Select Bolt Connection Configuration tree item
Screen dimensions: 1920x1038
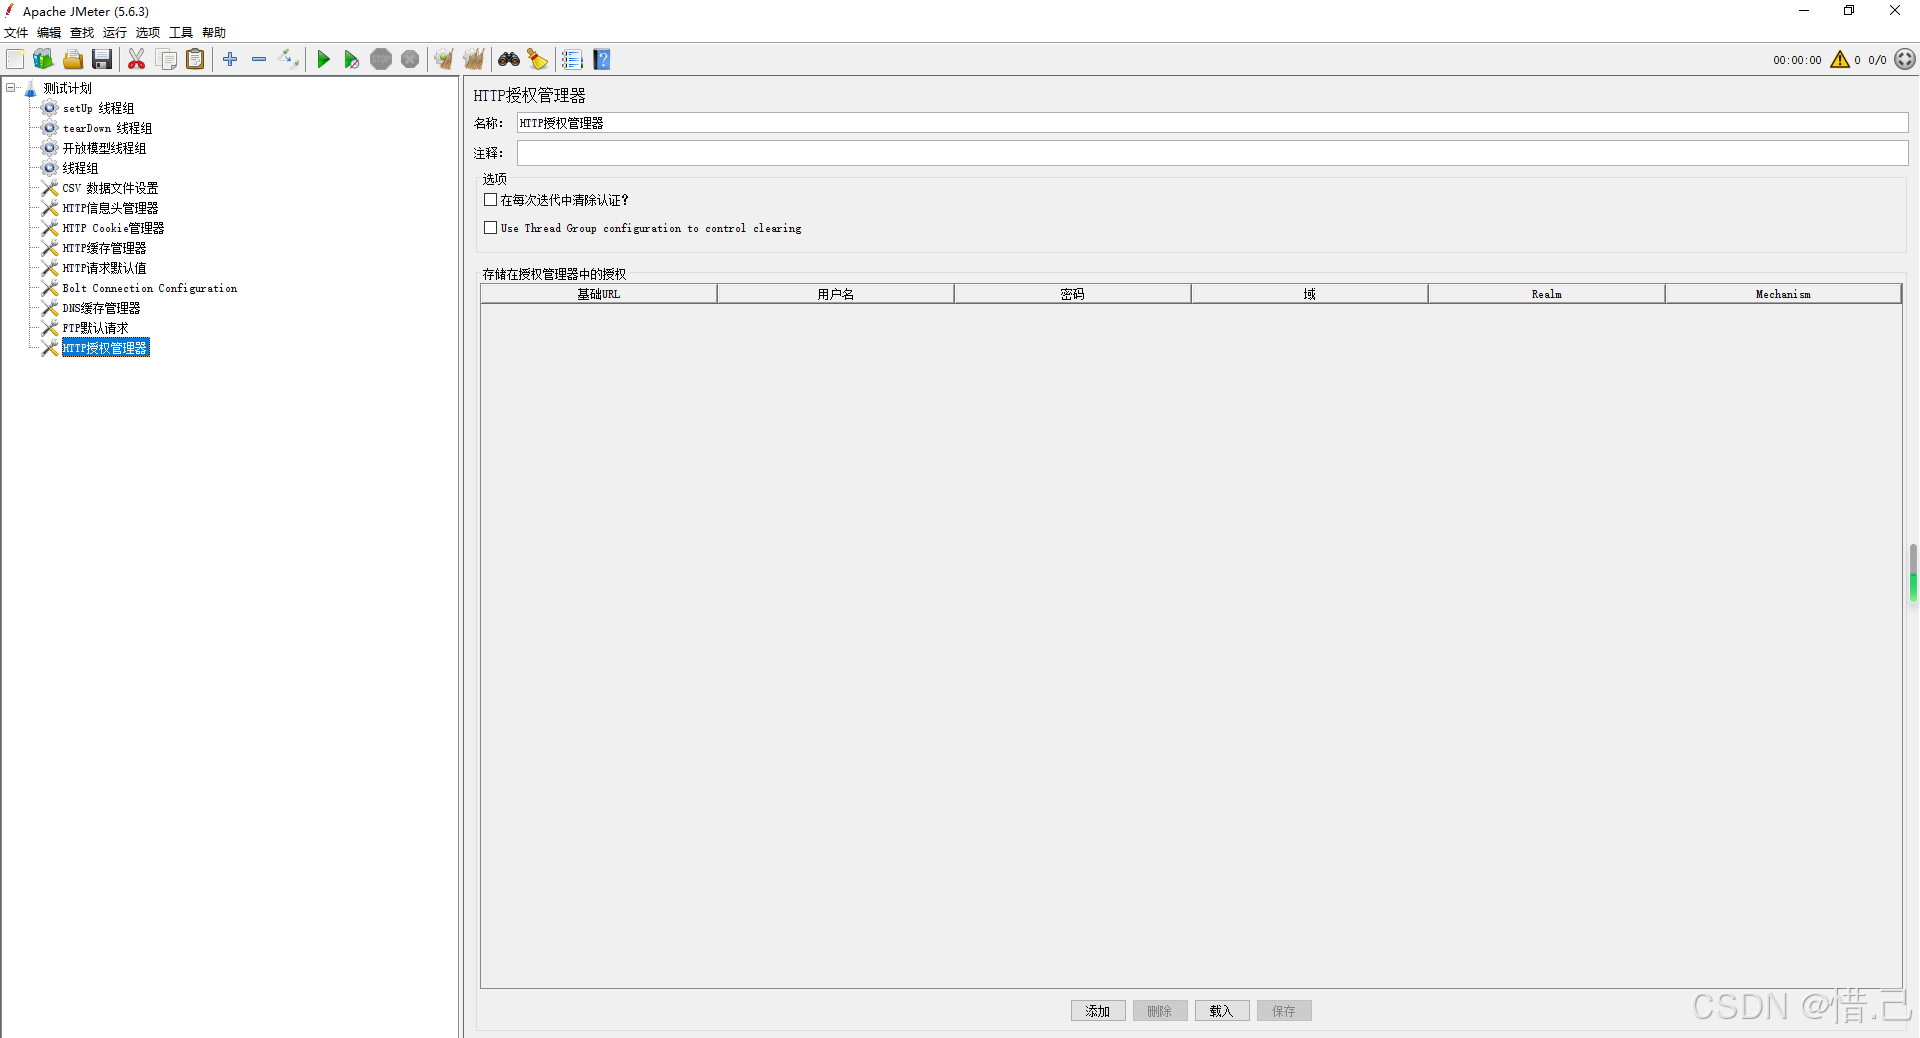pos(150,288)
